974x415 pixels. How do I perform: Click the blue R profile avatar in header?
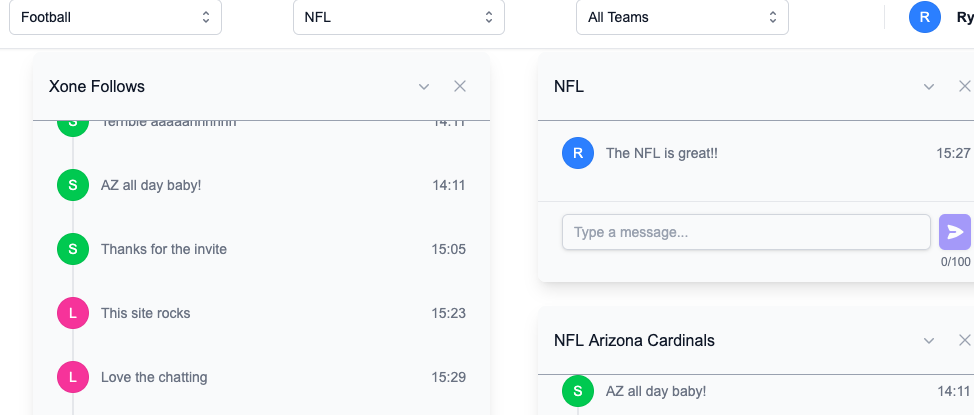924,17
